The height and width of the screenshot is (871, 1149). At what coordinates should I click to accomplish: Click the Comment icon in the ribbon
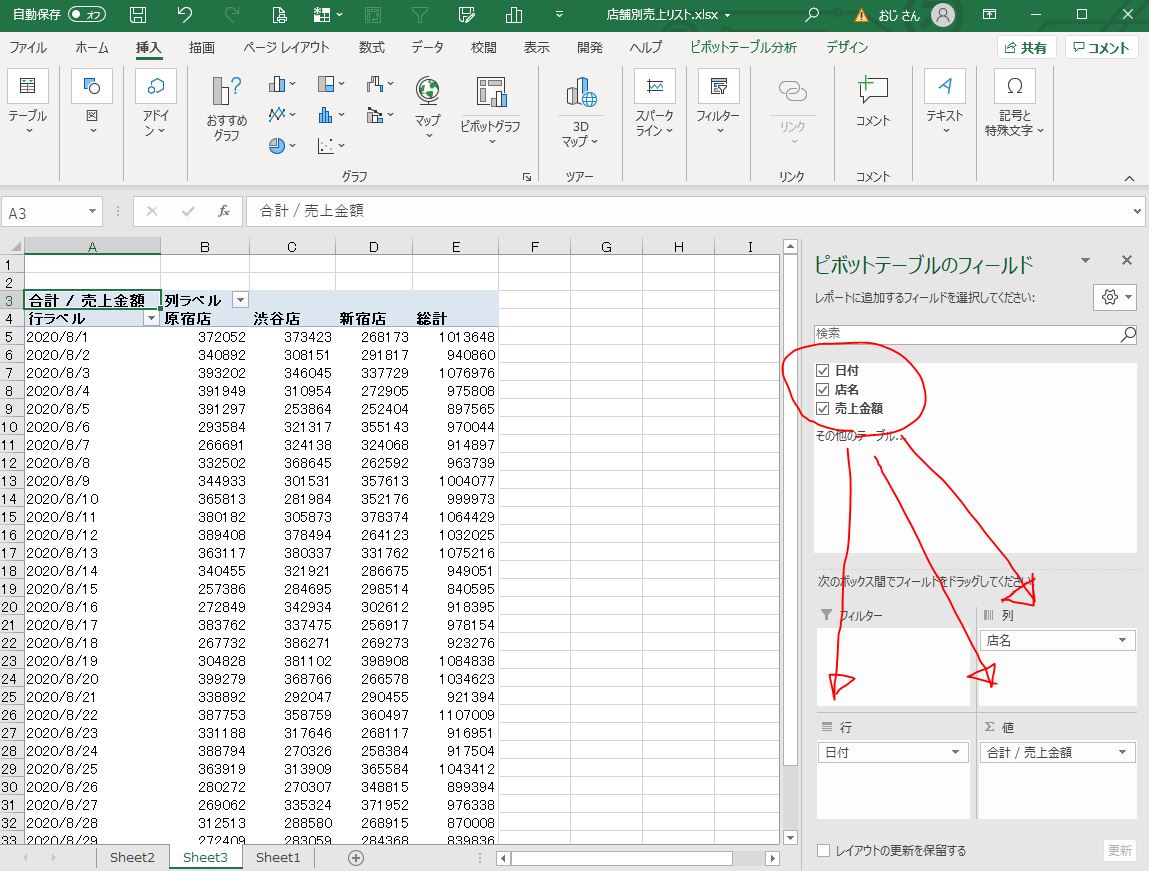click(x=872, y=100)
